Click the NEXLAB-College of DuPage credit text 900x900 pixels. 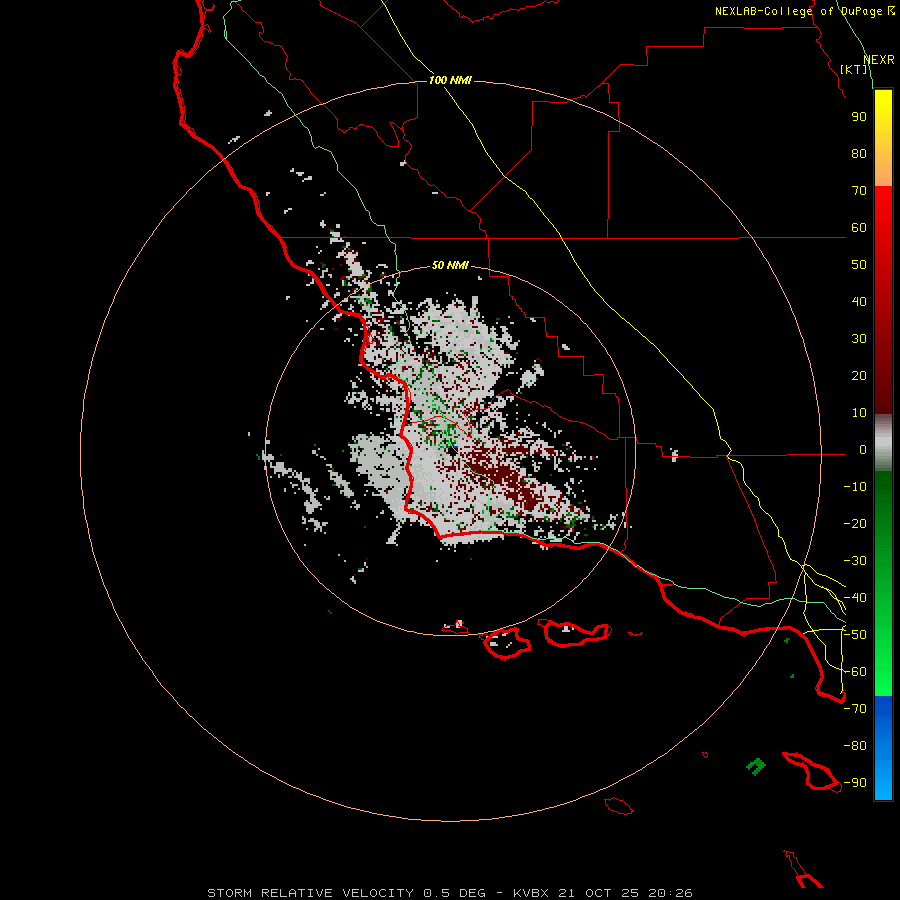[804, 11]
